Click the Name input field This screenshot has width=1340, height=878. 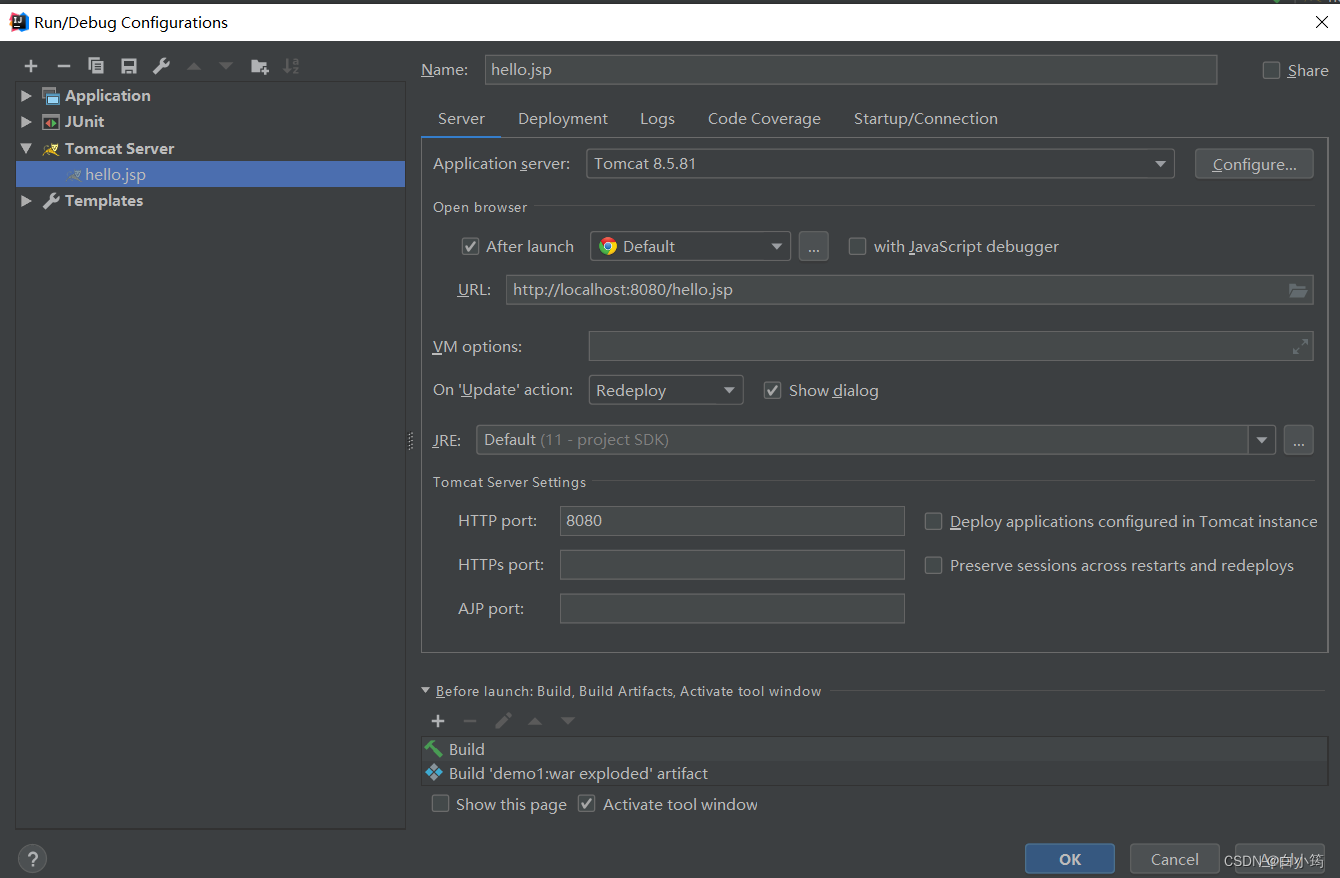pyautogui.click(x=851, y=70)
